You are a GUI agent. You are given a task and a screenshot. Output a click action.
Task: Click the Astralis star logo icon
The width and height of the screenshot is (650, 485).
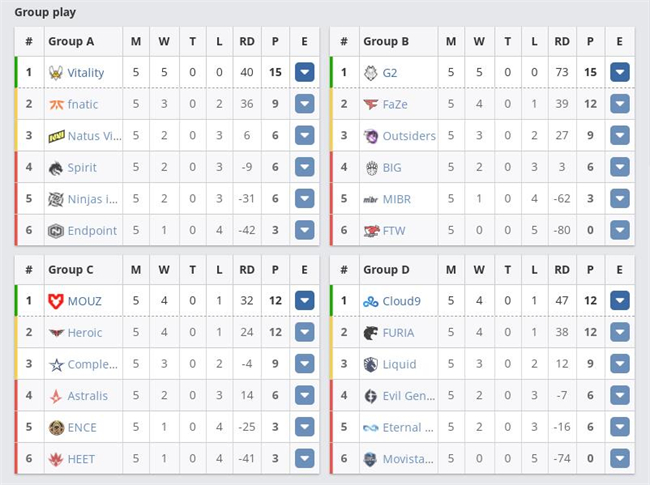pos(56,396)
